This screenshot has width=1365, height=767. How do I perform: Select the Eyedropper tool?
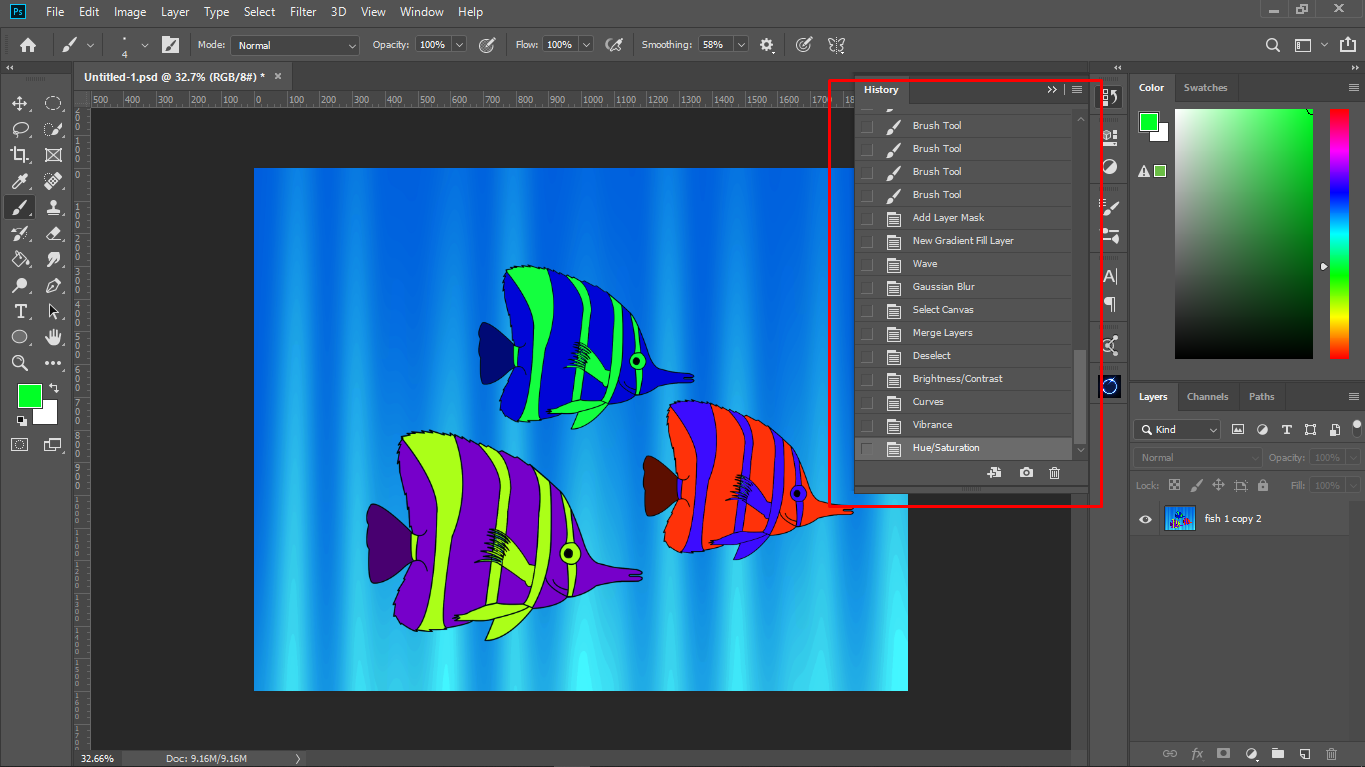coord(19,181)
